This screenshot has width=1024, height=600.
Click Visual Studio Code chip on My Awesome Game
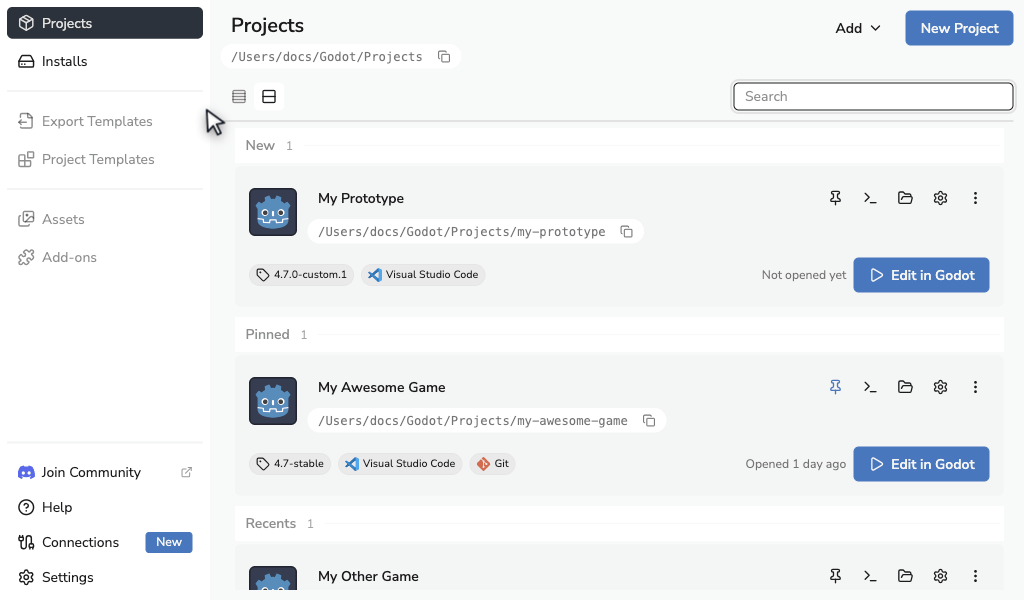pos(400,464)
